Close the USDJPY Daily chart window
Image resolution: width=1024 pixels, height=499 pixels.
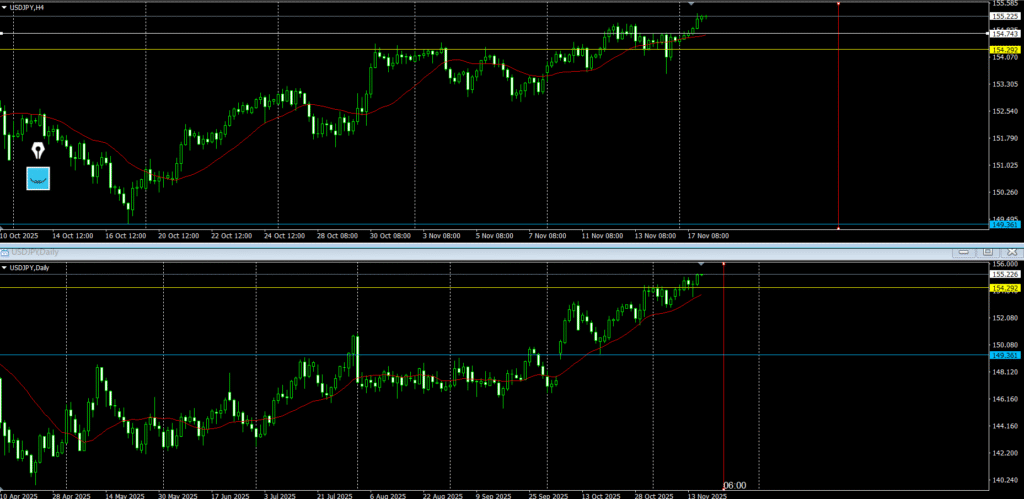coord(1008,253)
